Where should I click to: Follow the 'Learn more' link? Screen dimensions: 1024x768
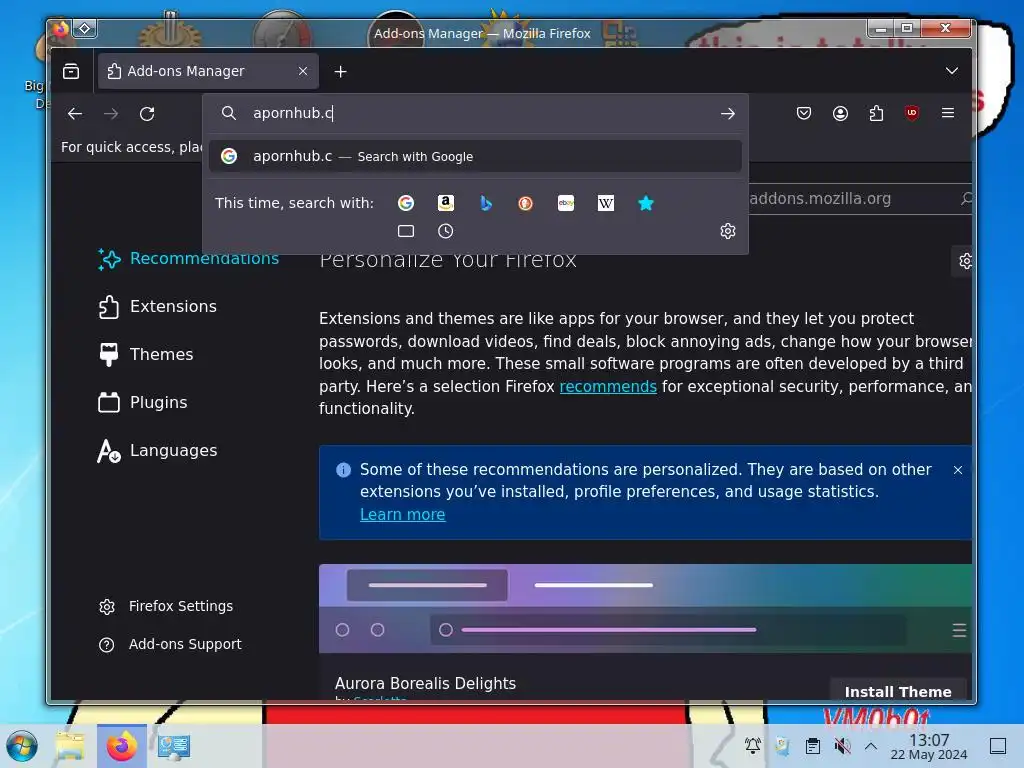402,515
